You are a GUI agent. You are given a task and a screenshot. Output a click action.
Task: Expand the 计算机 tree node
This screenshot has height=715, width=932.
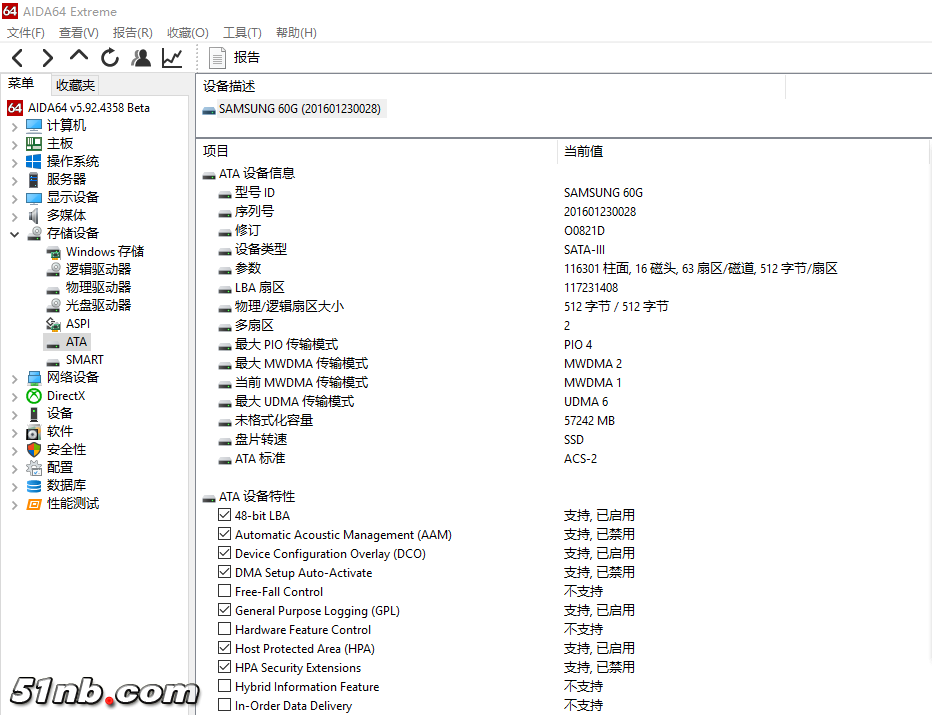pos(14,126)
